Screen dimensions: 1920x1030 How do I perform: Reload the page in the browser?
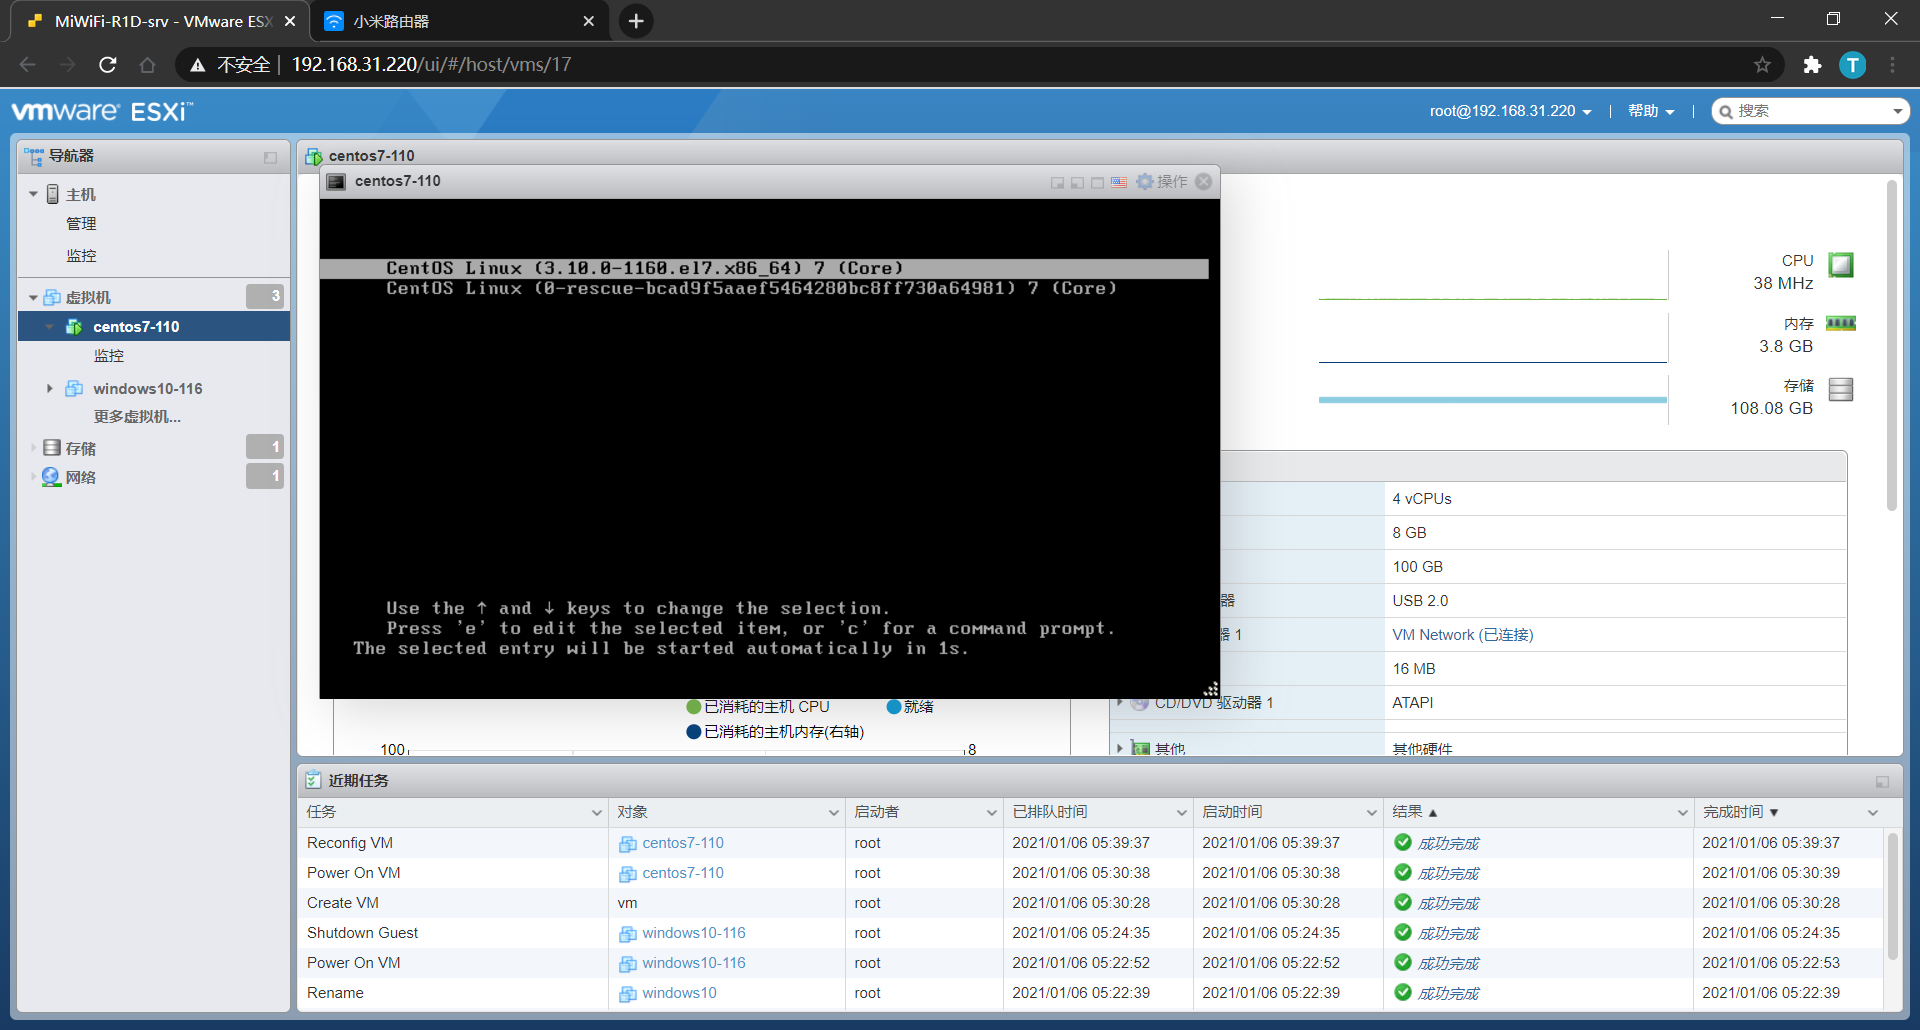[x=108, y=65]
